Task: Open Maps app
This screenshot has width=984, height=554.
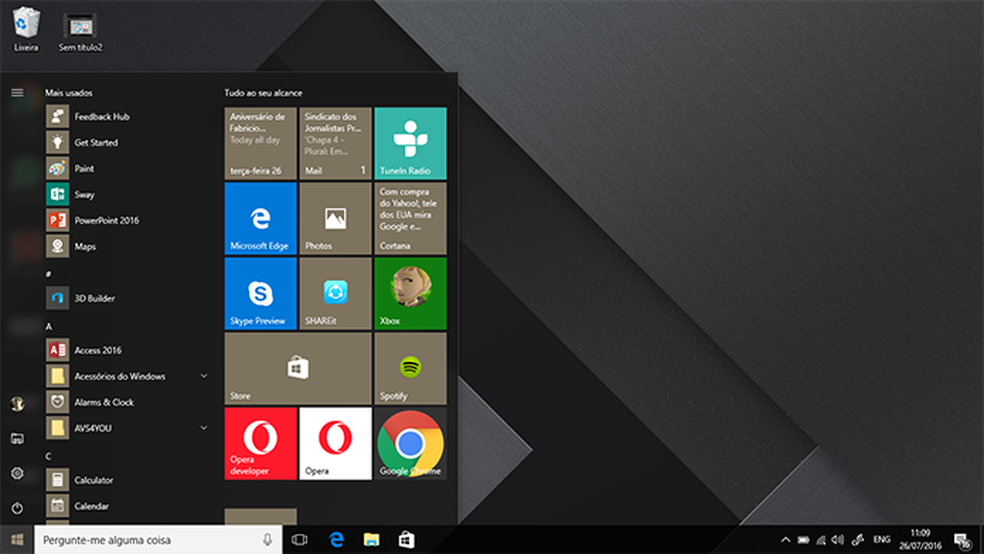Action: [x=126, y=247]
